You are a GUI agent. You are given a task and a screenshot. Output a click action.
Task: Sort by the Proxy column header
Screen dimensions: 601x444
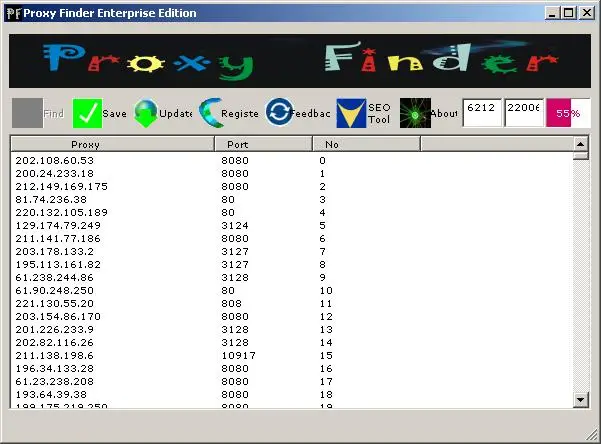pyautogui.click(x=112, y=144)
